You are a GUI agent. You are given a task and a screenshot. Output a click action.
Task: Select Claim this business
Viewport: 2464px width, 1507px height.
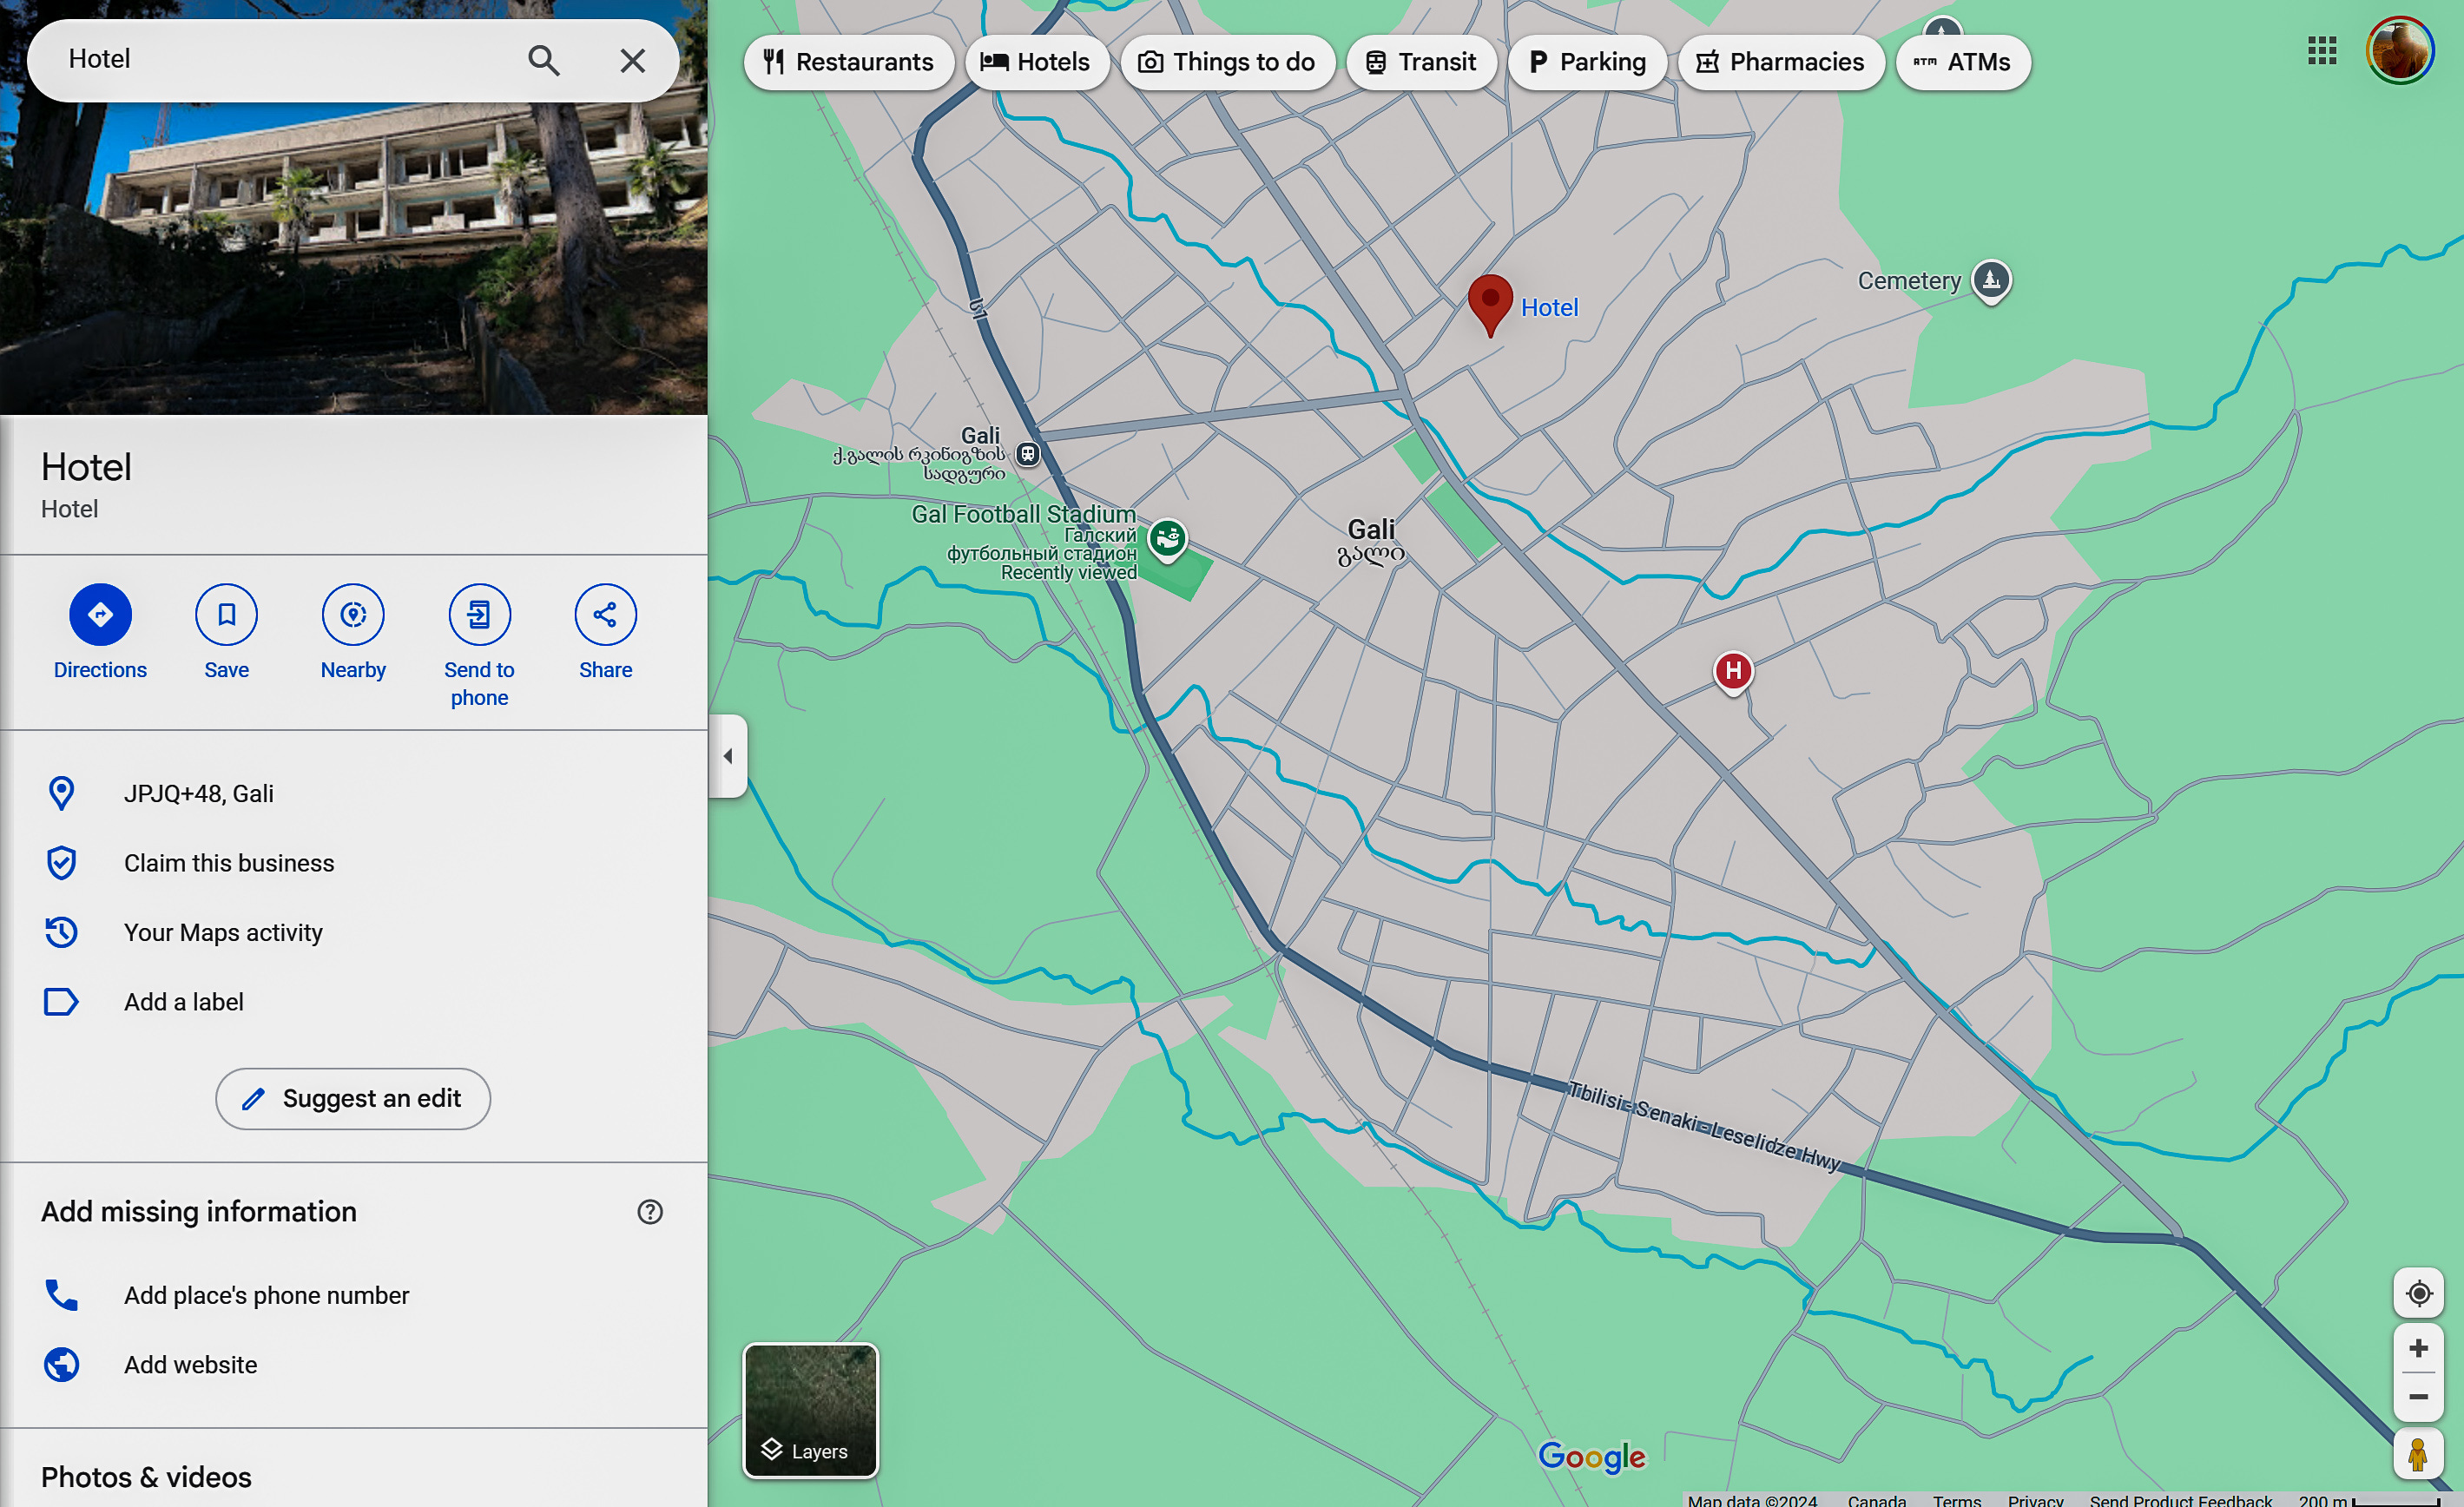[x=229, y=862]
